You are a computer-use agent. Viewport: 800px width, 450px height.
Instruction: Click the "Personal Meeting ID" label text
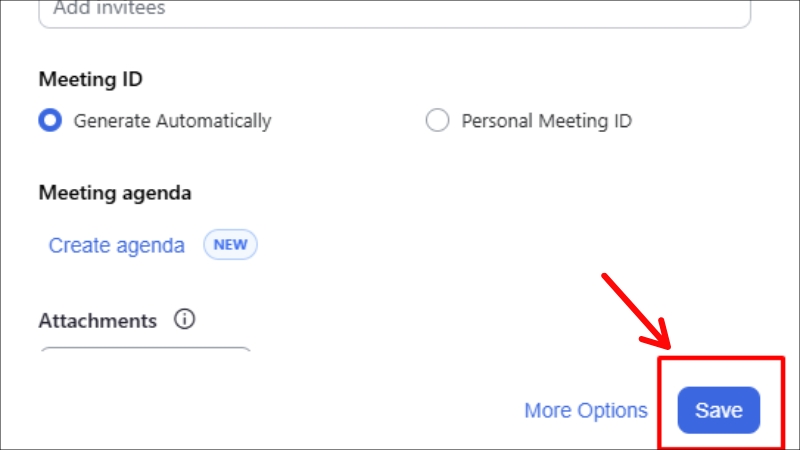tap(546, 121)
